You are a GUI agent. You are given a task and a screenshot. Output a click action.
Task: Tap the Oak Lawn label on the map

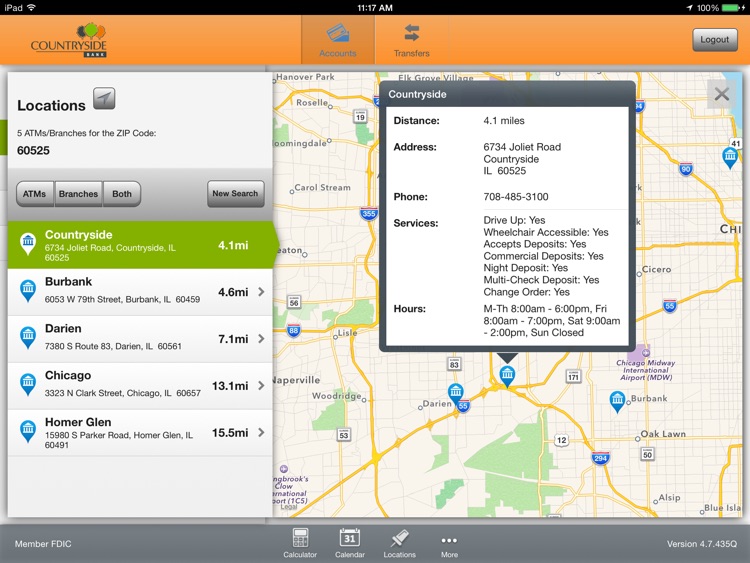point(663,434)
